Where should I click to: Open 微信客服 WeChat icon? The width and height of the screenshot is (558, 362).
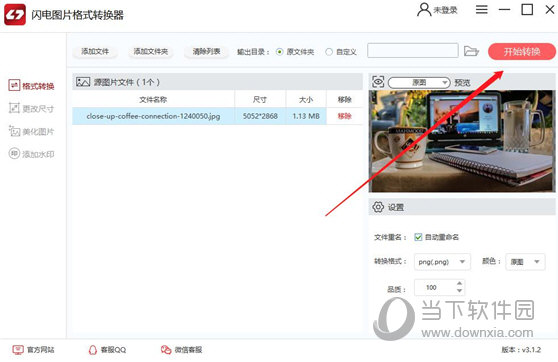pyautogui.click(x=166, y=350)
